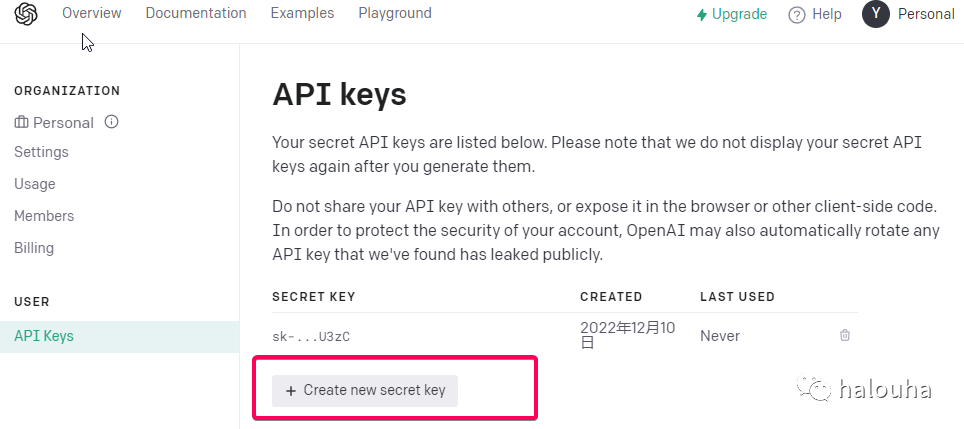Click the info icon beside Personal organization
The width and height of the screenshot is (964, 429).
tap(111, 122)
